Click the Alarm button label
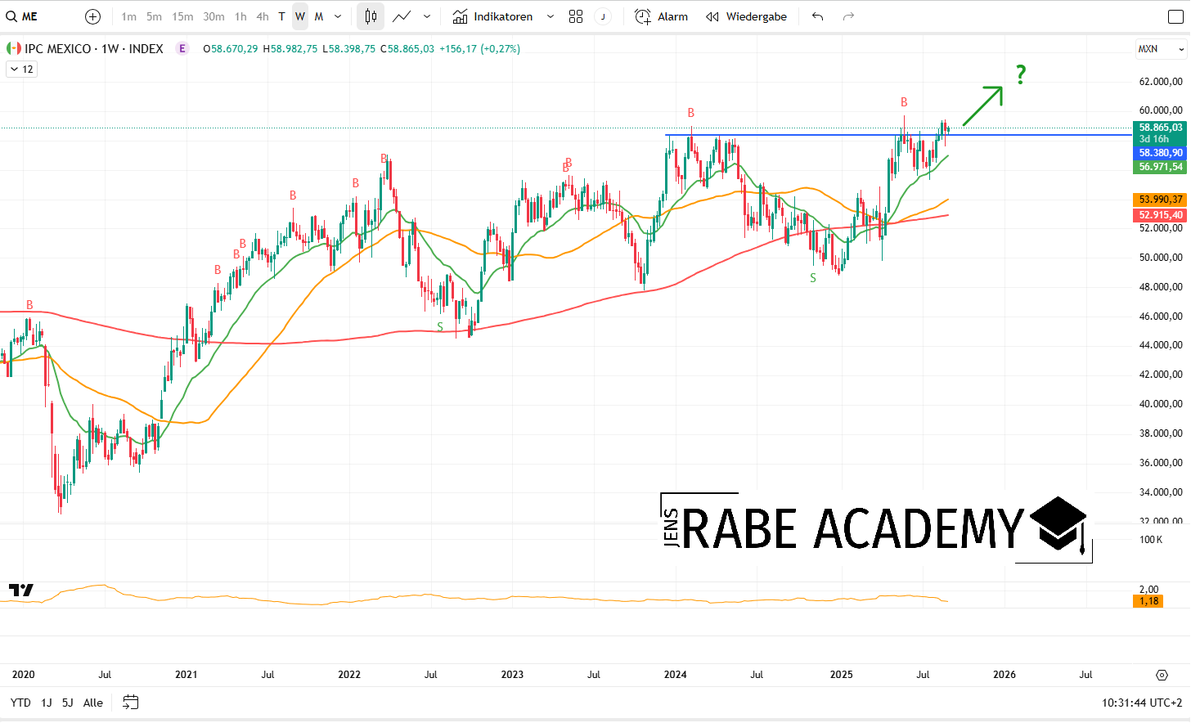 (673, 16)
